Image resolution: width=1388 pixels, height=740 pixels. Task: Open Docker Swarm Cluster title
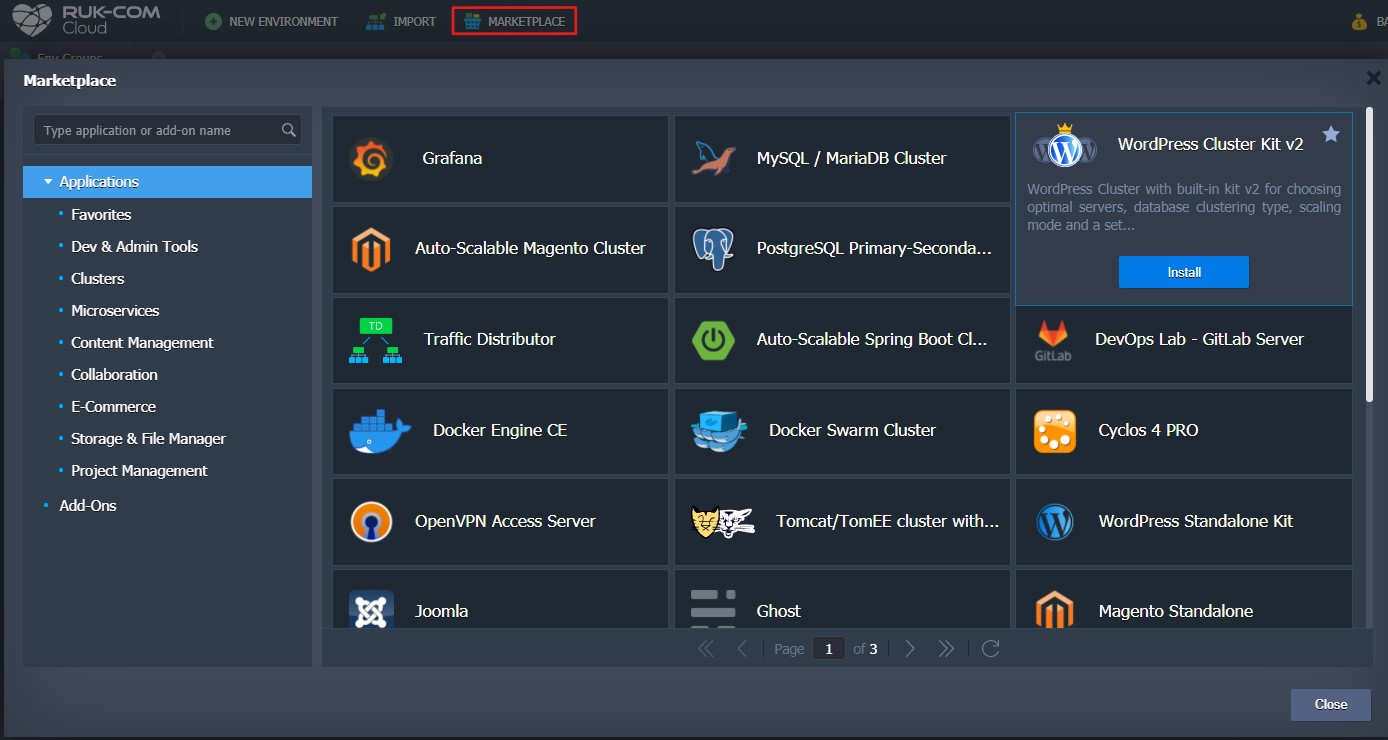click(852, 430)
